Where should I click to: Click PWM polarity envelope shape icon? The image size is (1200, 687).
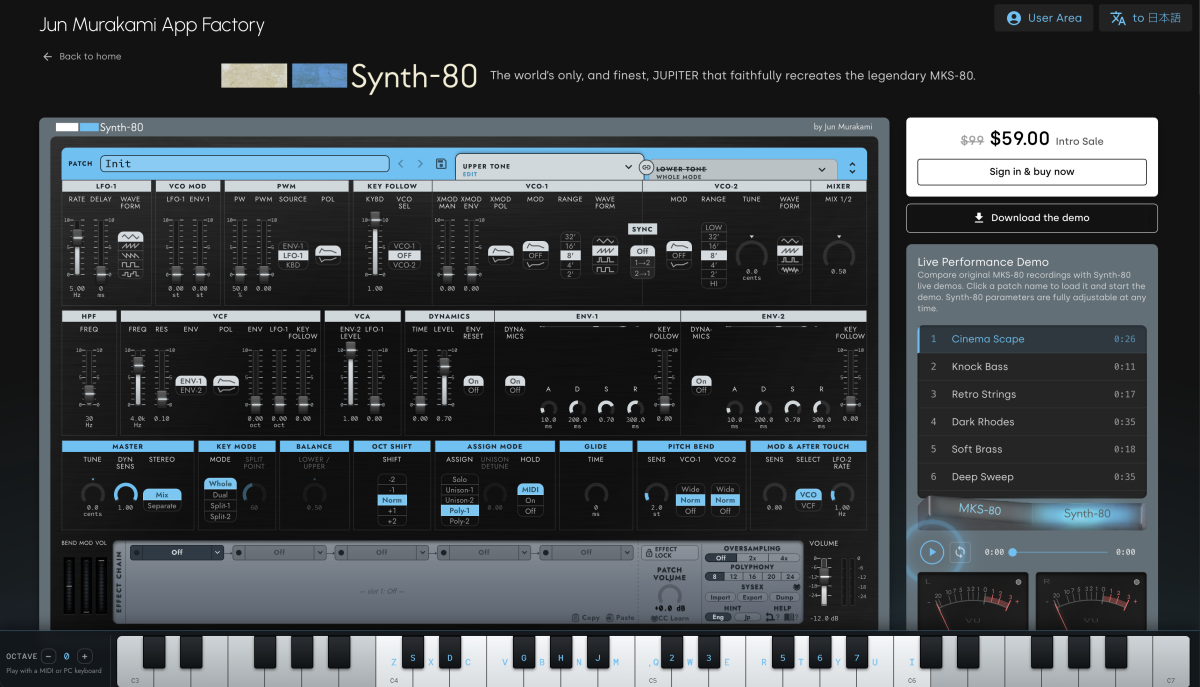pos(328,250)
